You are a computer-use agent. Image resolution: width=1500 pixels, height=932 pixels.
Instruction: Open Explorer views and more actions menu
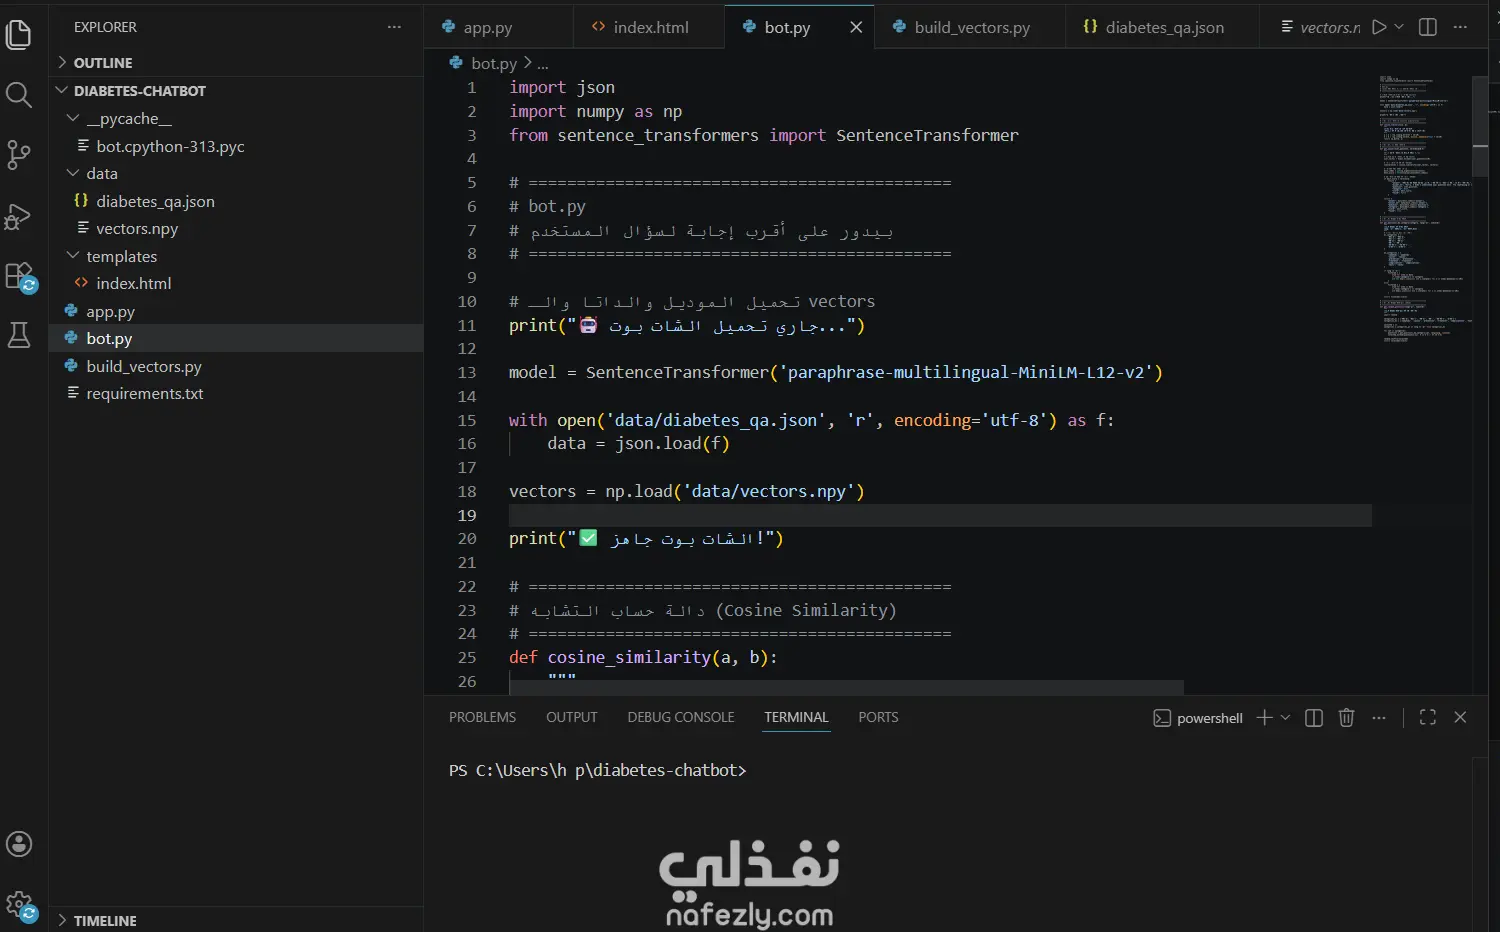394,27
